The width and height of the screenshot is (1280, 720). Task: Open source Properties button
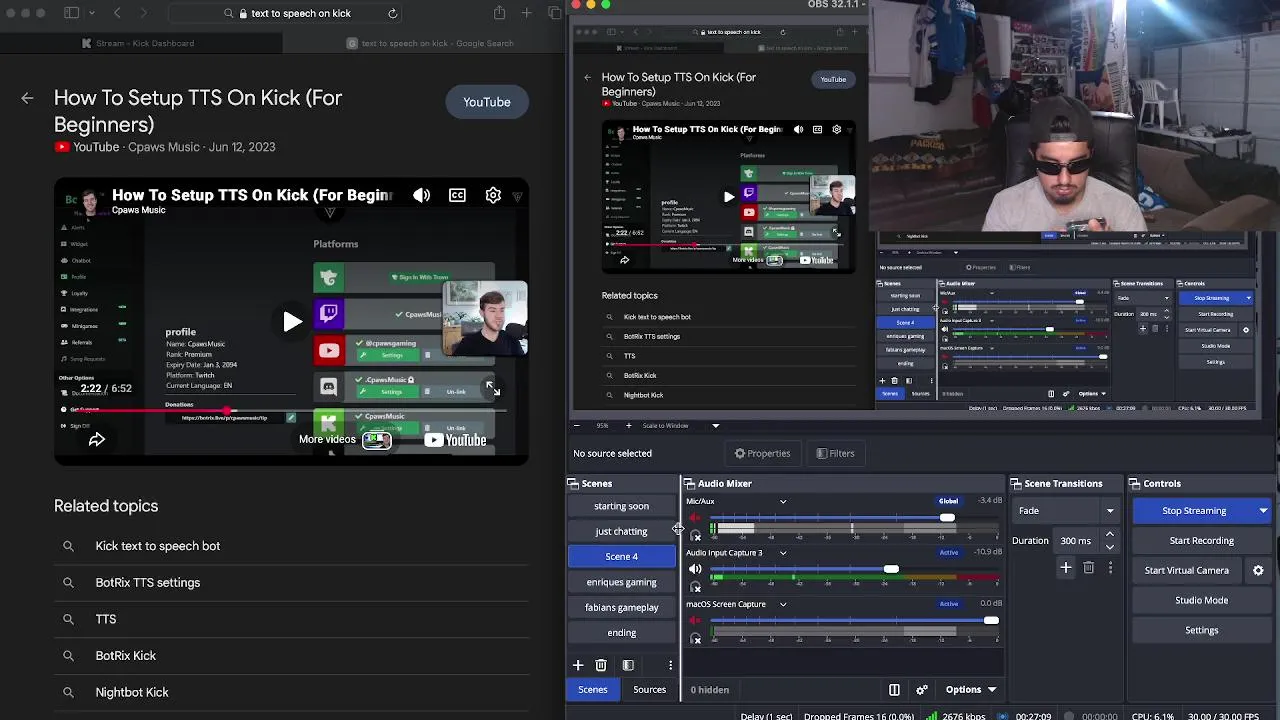(762, 453)
